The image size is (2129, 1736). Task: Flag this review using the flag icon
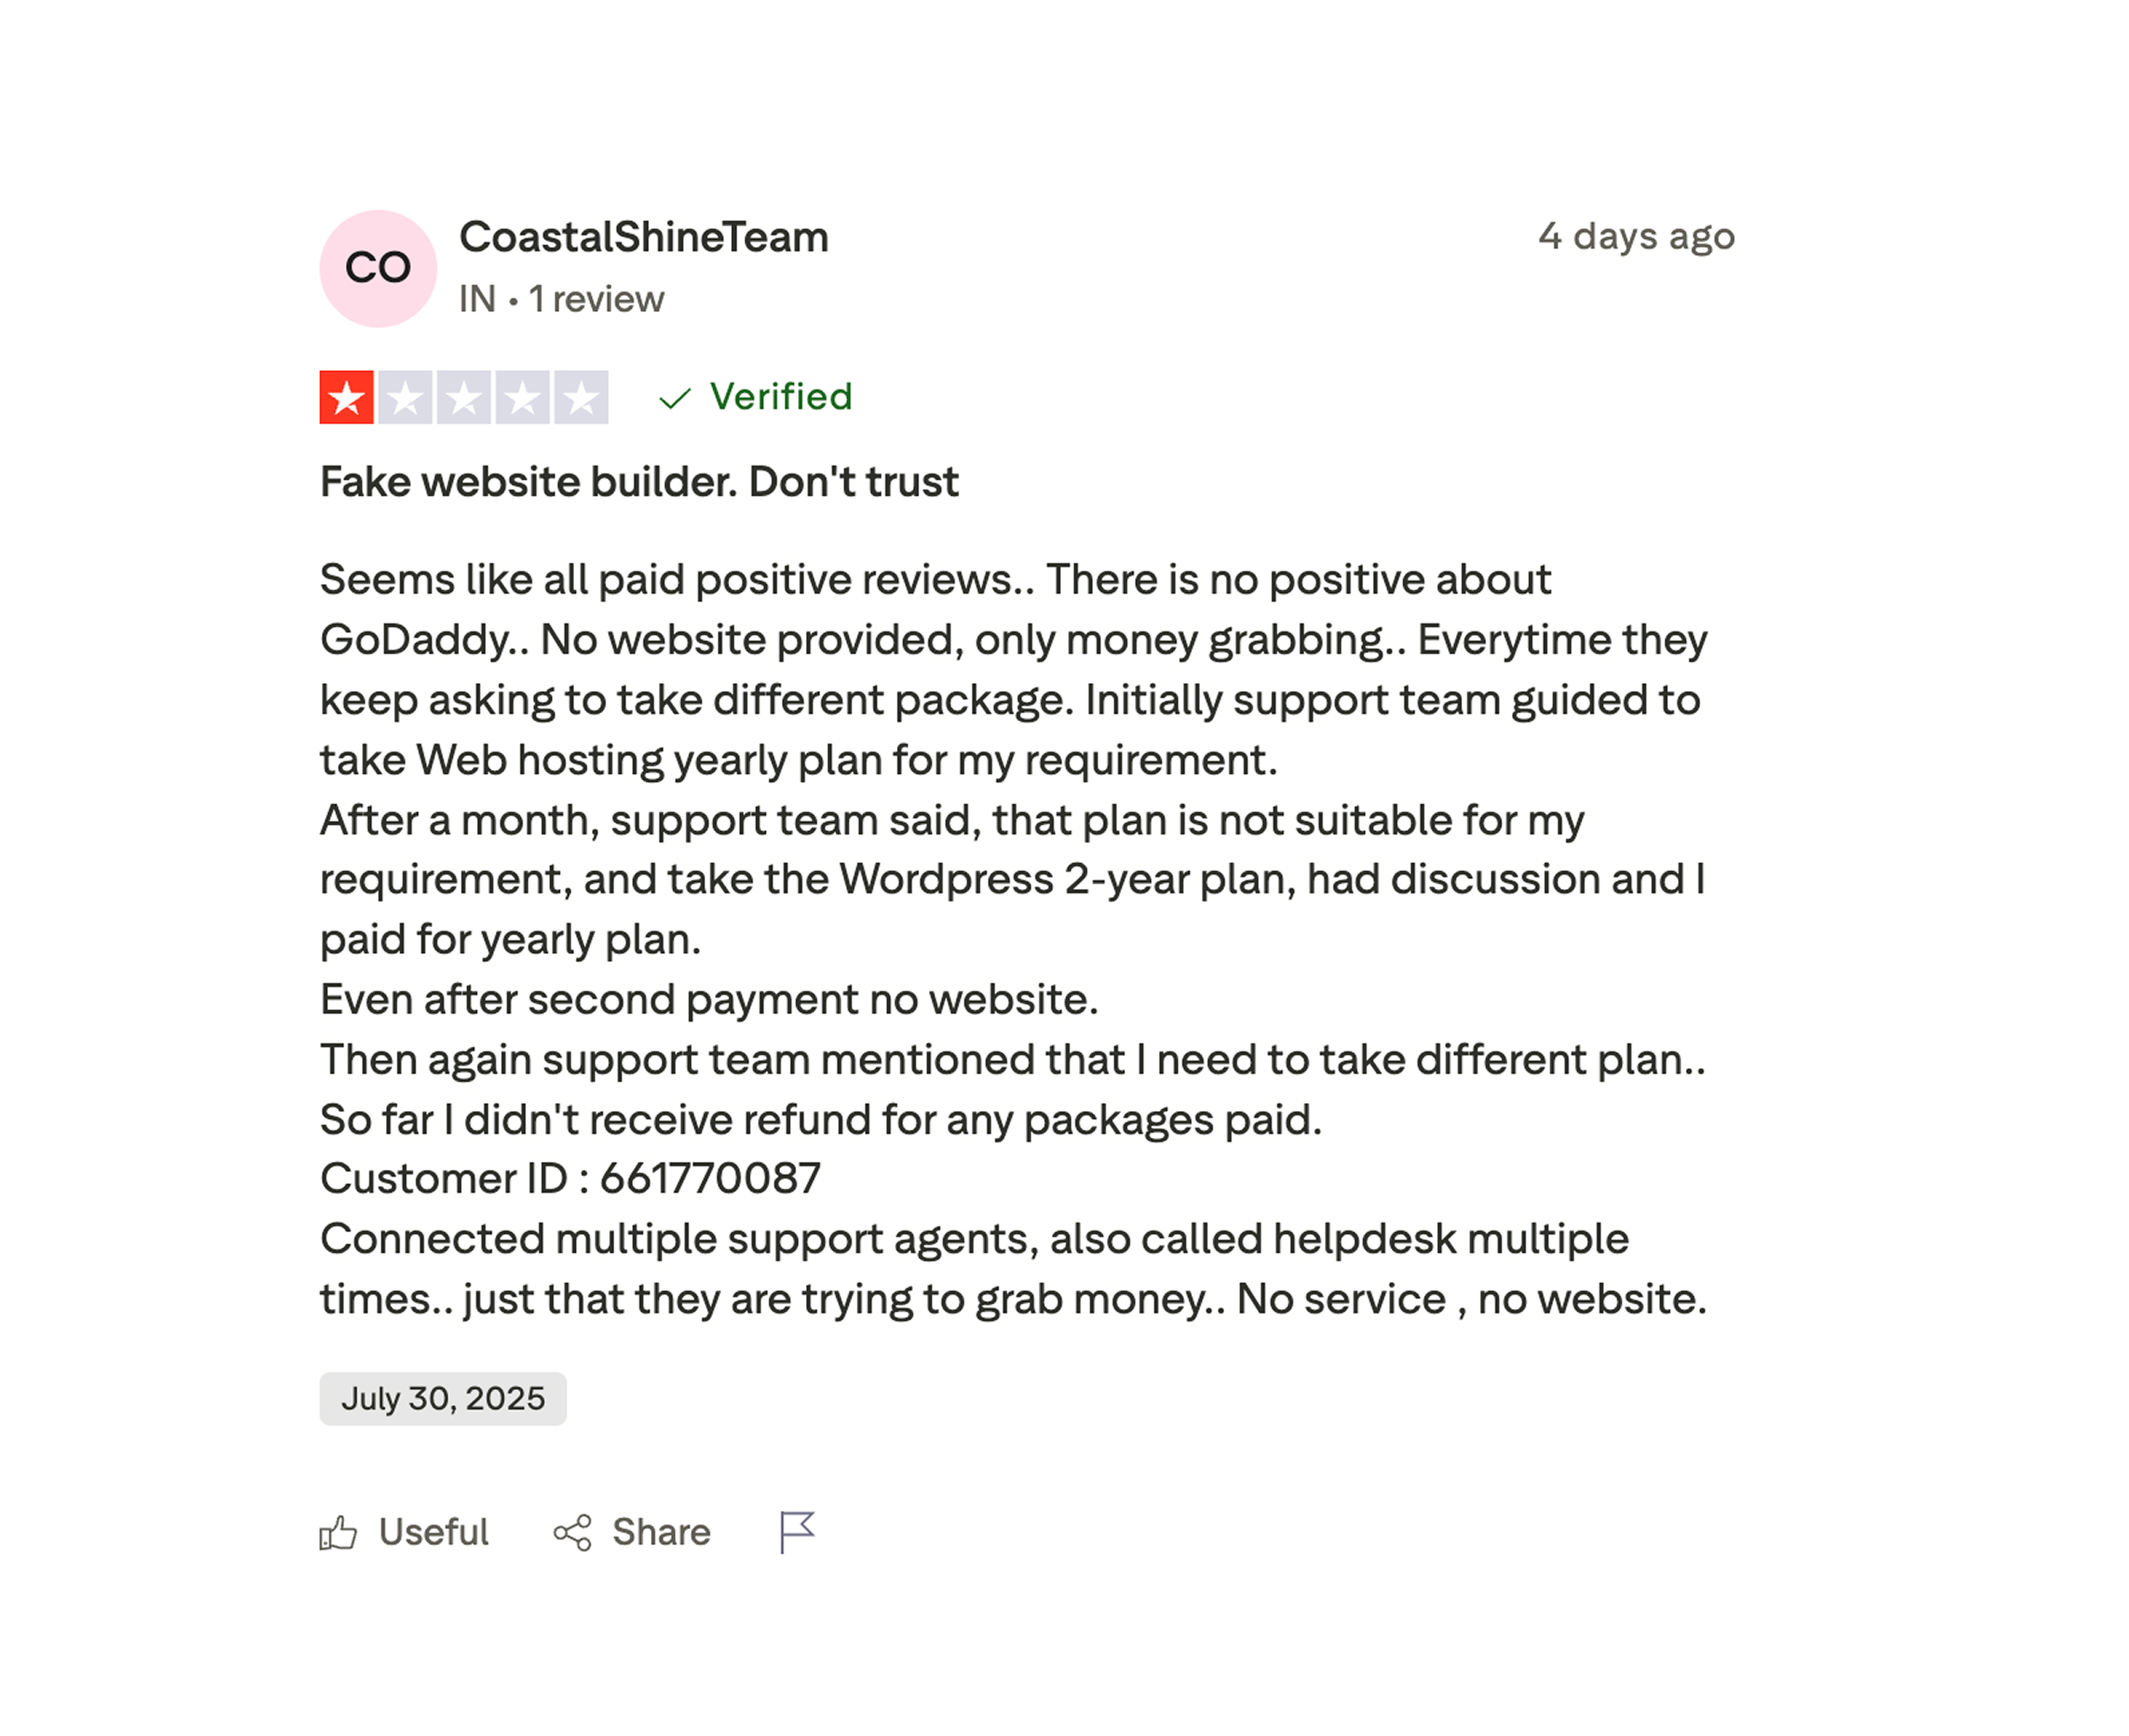coord(797,1532)
